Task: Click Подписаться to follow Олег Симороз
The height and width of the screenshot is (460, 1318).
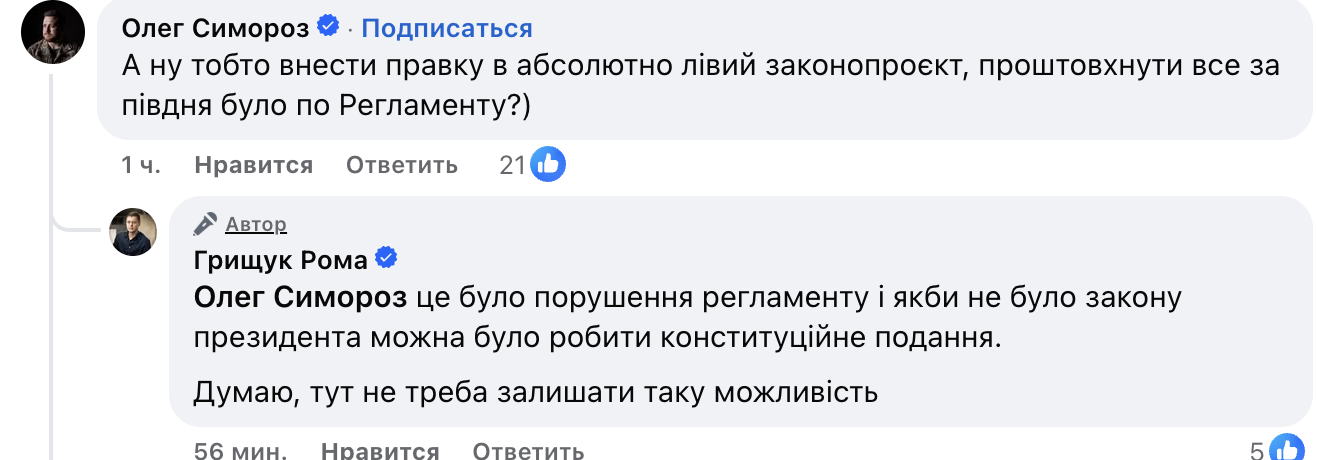Action: [x=446, y=28]
